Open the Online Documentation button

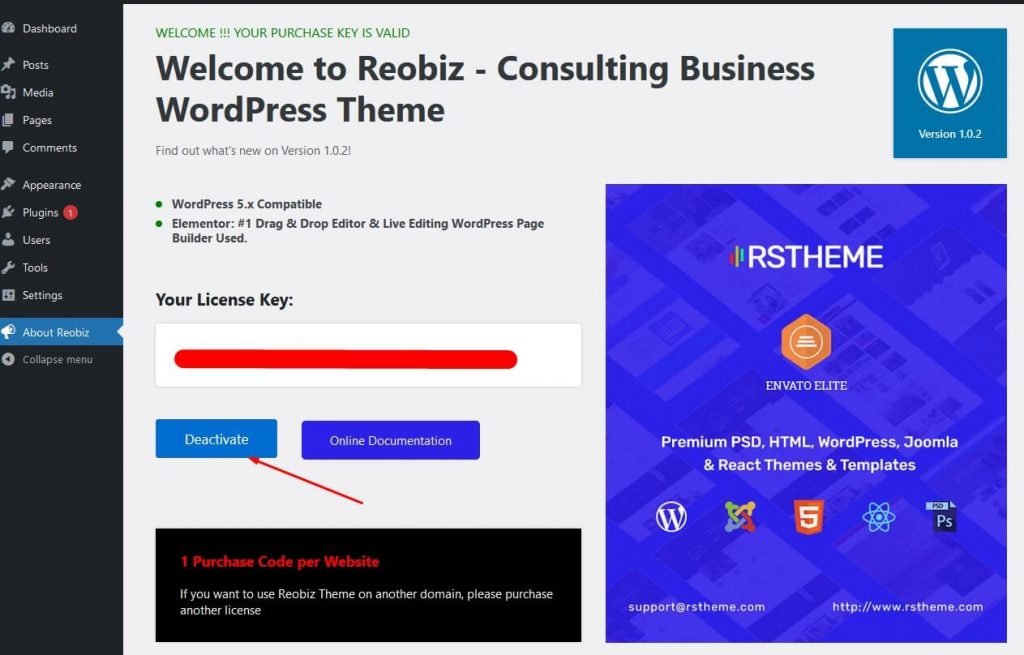(391, 440)
